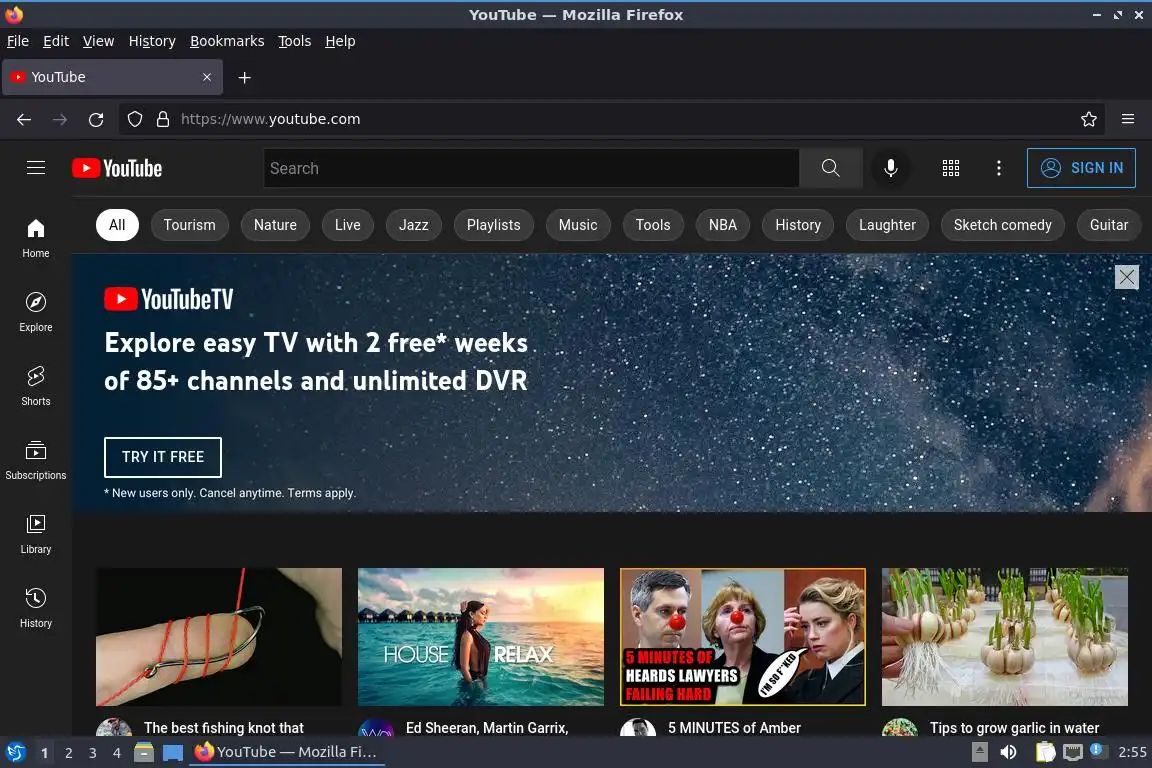
Task: Open the garlic growing video thumbnail
Action: click(1005, 636)
